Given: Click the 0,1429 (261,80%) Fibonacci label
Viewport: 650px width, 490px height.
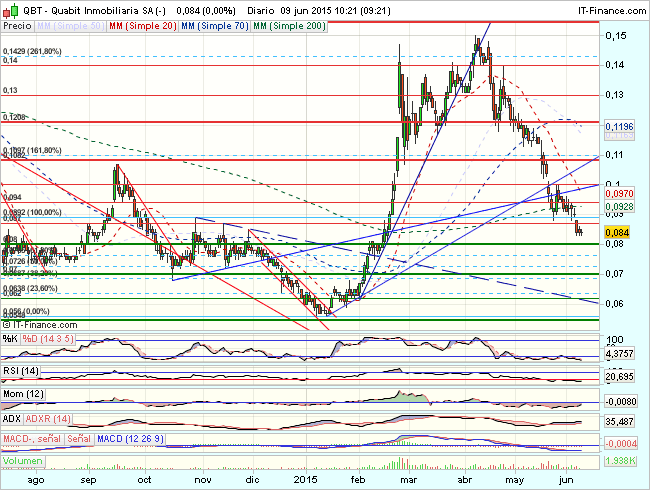Looking at the screenshot, I should pos(32,51).
